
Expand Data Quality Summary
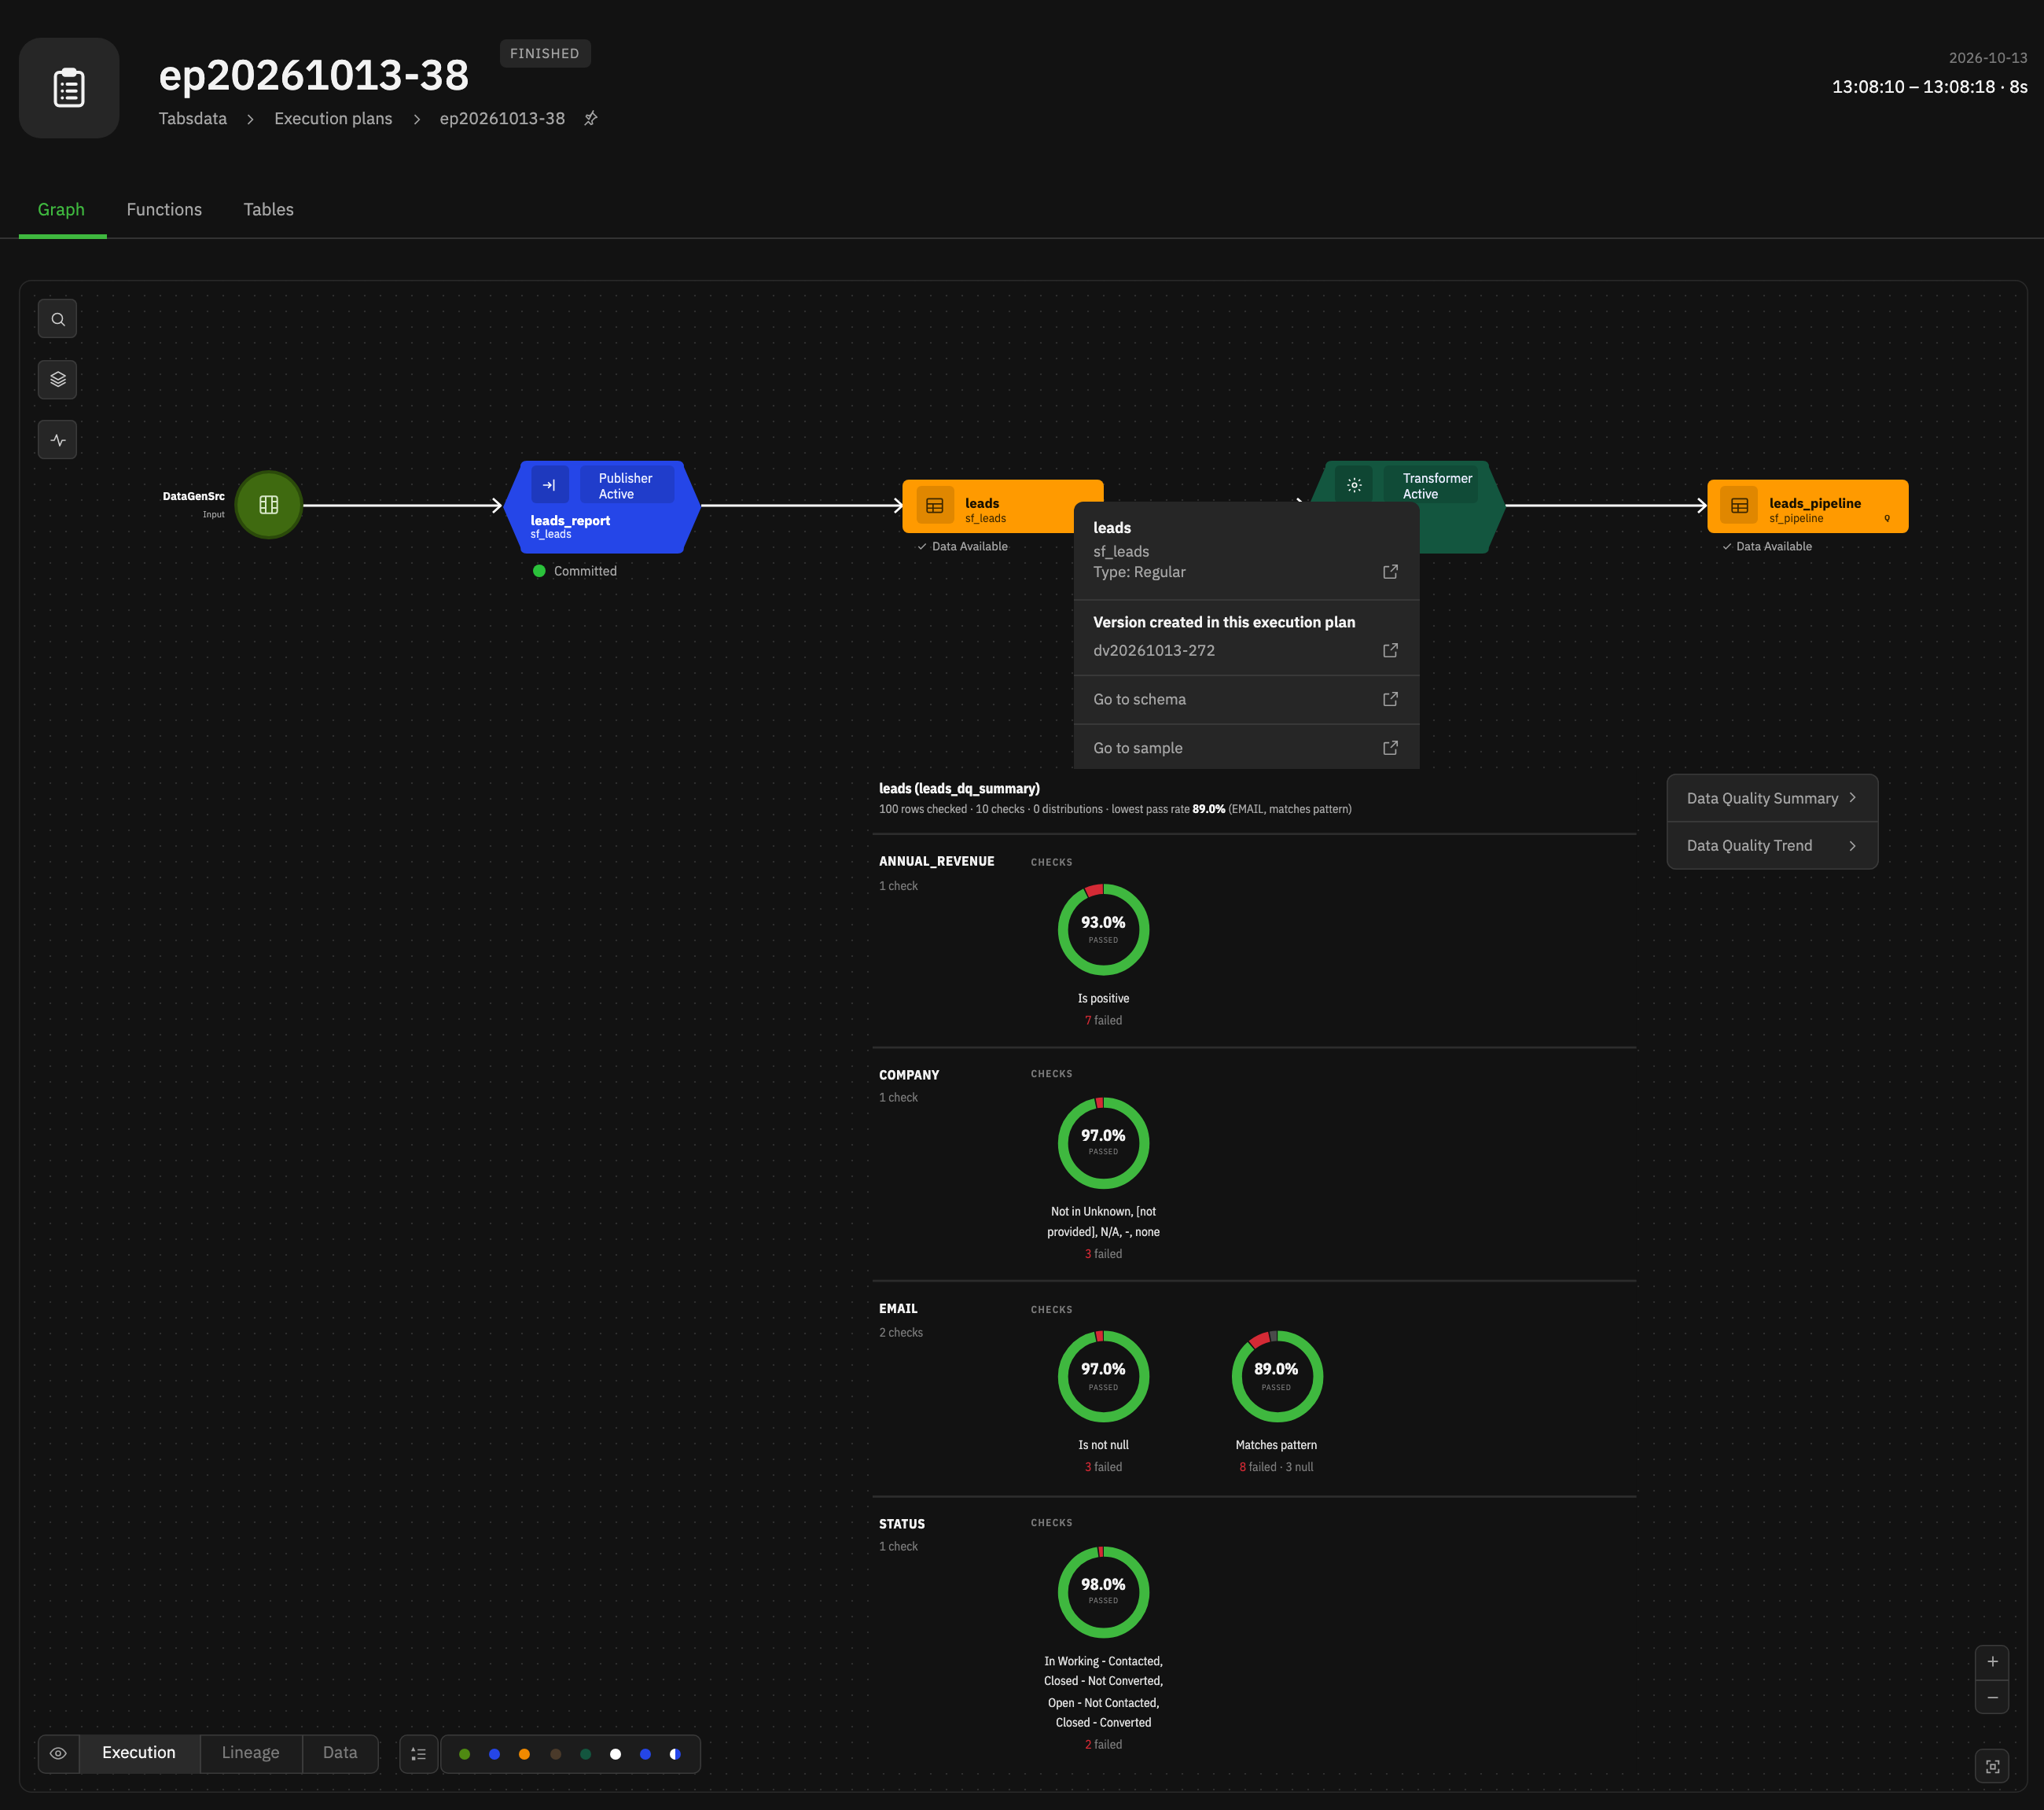click(1772, 798)
